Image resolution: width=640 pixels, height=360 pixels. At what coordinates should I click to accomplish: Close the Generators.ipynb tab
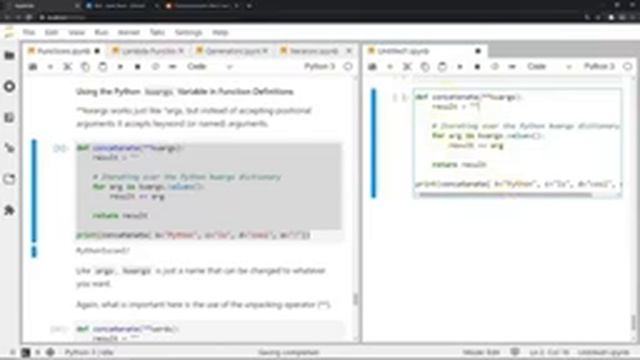265,51
